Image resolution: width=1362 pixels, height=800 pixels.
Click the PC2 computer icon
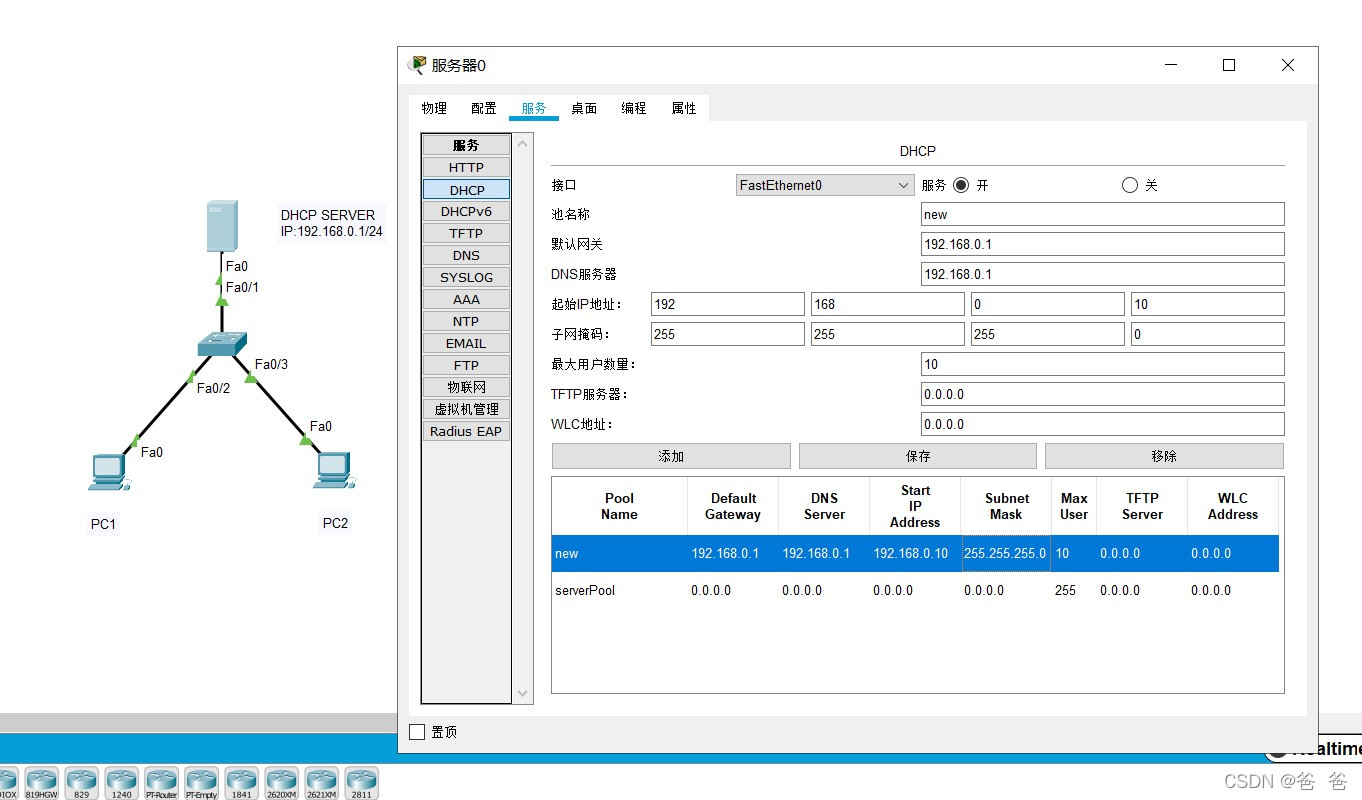click(x=333, y=470)
